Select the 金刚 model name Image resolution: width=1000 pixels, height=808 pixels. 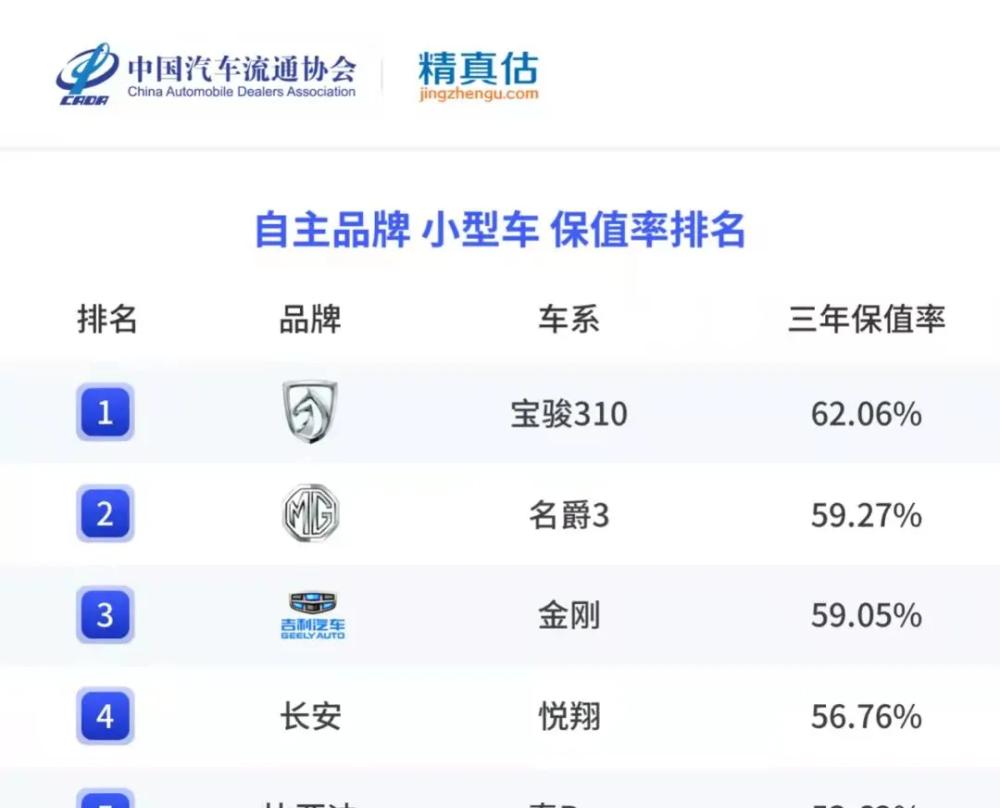coord(569,616)
